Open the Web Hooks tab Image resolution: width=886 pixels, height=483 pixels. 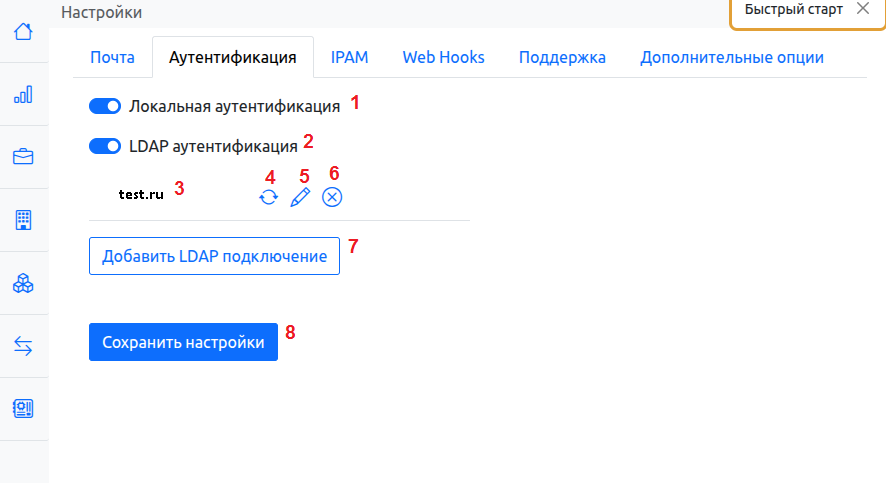443,57
